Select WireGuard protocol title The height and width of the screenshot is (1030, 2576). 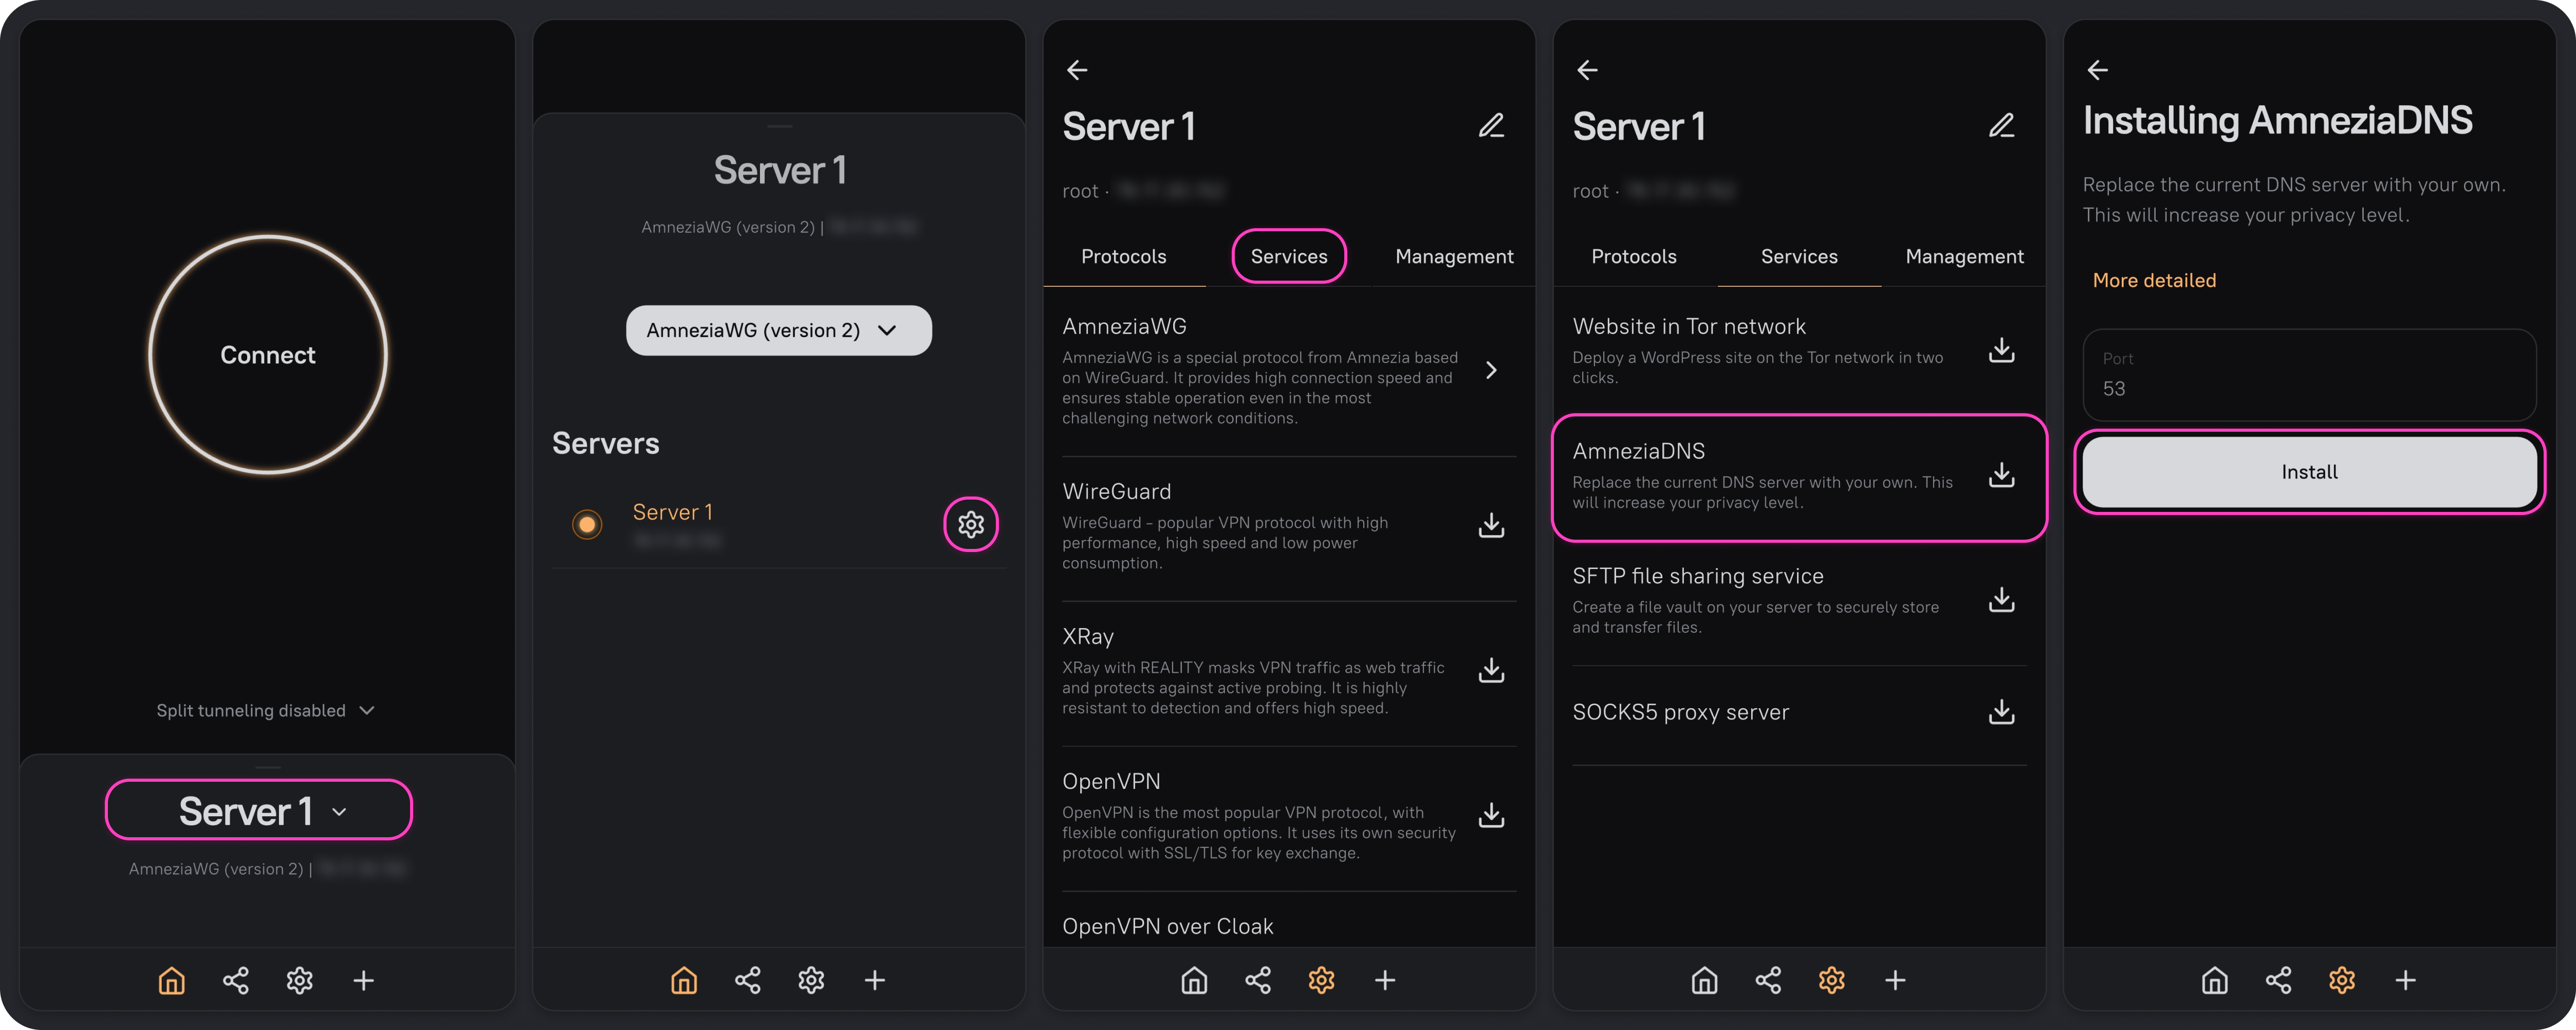1116,491
